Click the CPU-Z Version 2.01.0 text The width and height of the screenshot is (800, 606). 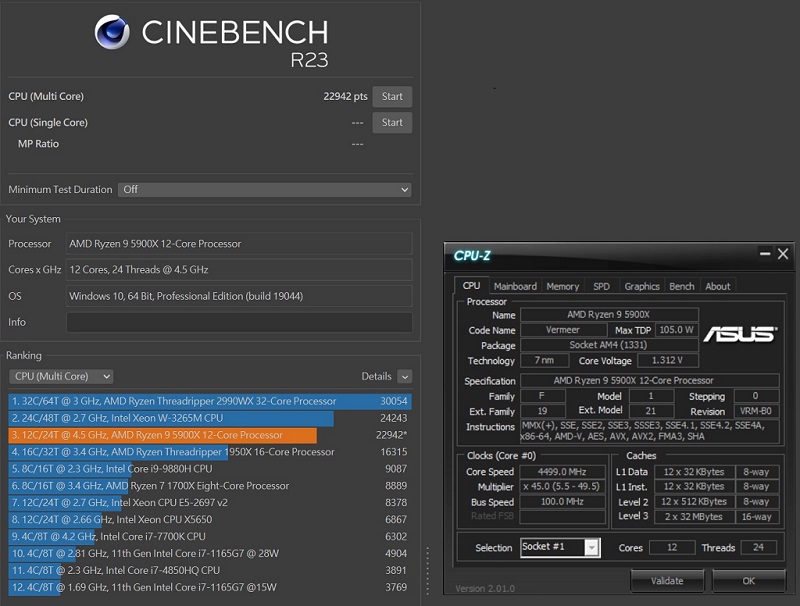click(485, 589)
